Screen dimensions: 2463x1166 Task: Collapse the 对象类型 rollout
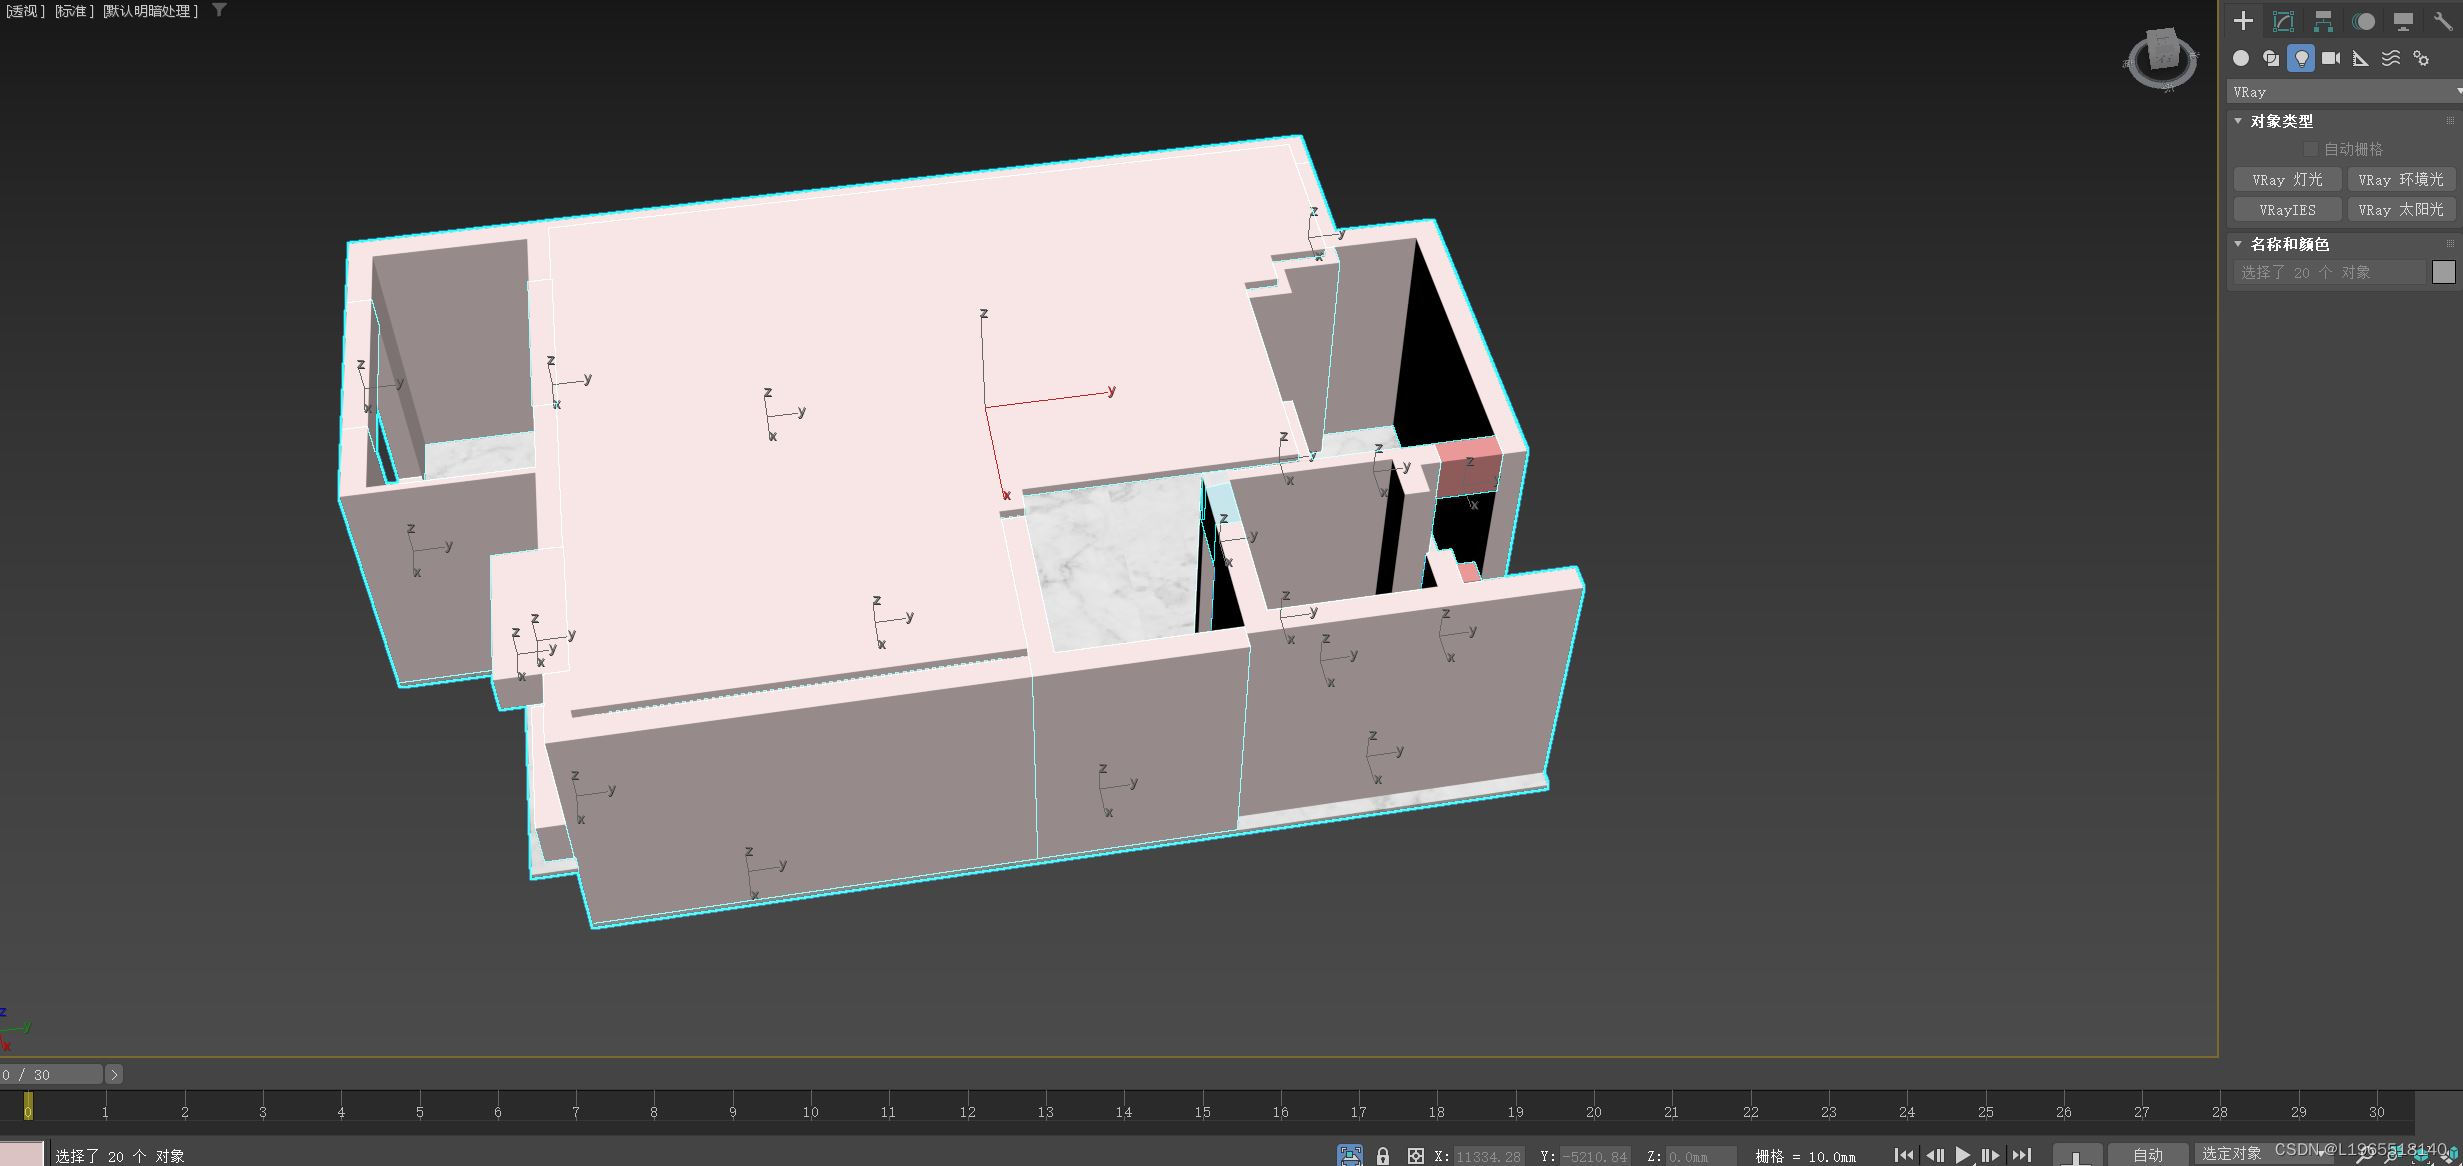(x=2281, y=121)
